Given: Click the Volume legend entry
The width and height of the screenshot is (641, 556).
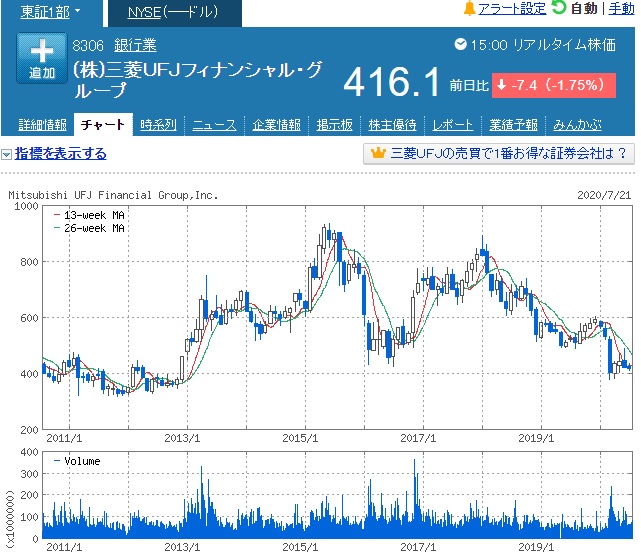Looking at the screenshot, I should coord(77,461).
